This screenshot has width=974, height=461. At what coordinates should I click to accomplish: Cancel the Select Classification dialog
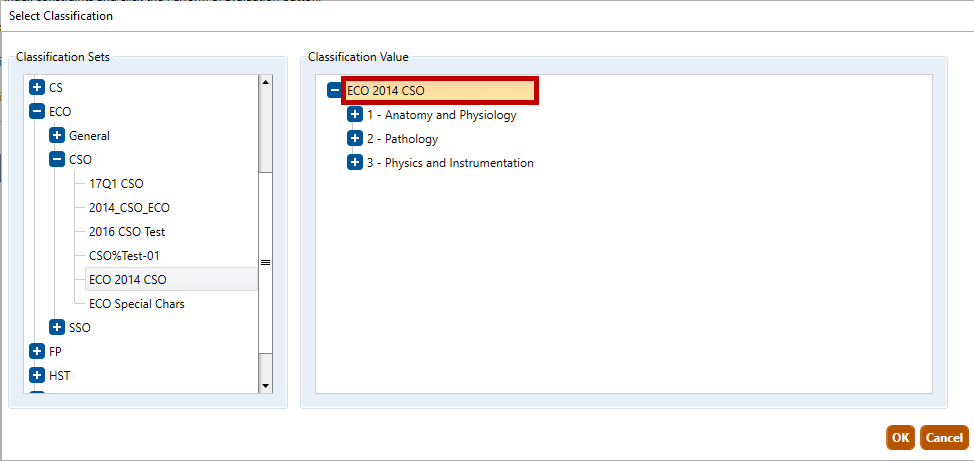pos(944,438)
